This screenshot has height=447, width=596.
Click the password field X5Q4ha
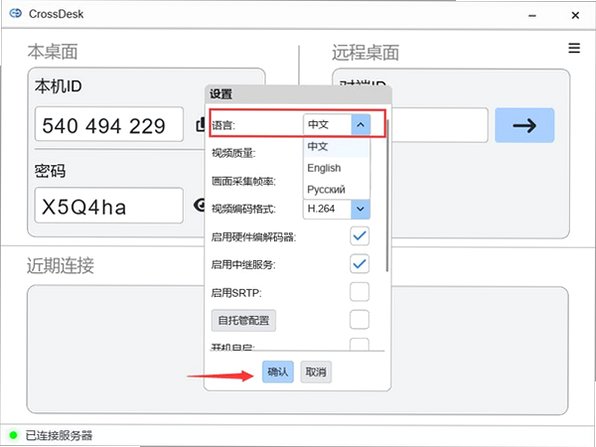[109, 206]
